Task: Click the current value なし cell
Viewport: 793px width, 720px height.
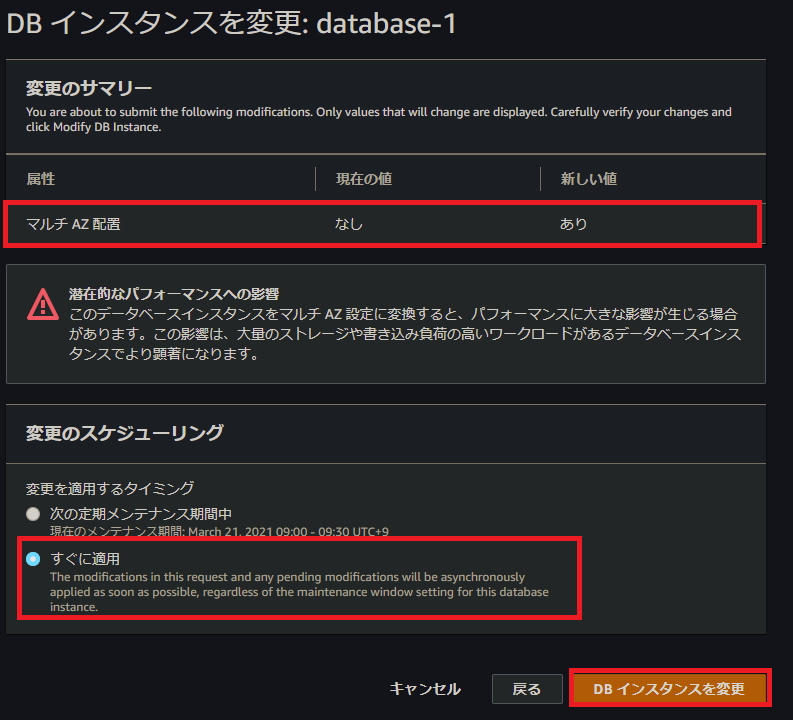Action: pyautogui.click(x=349, y=224)
